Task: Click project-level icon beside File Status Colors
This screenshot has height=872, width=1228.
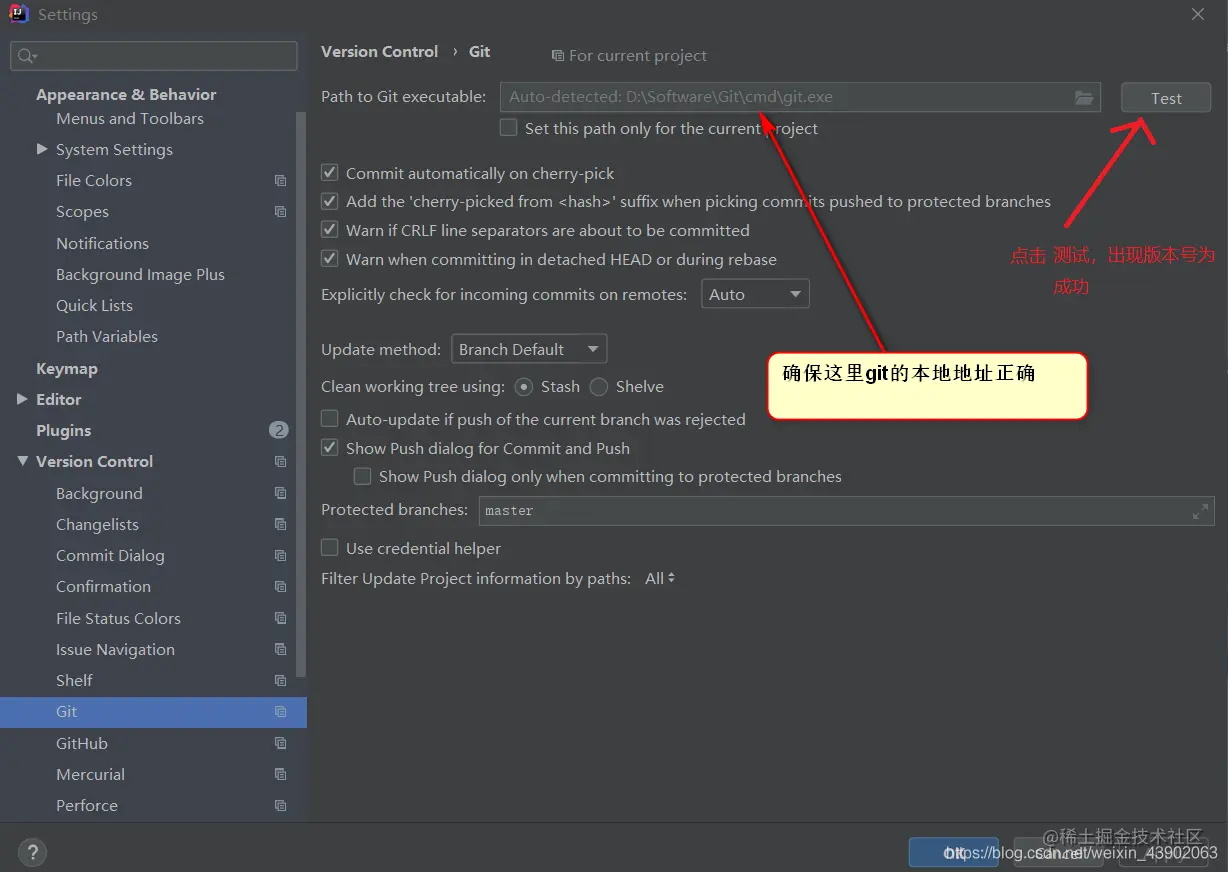Action: click(280, 619)
